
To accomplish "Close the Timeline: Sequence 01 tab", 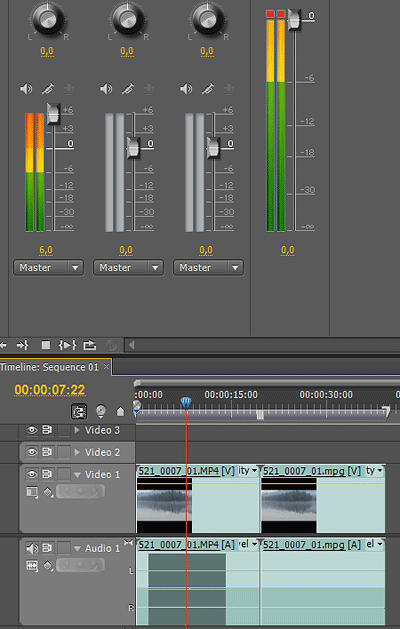I will click(x=106, y=367).
